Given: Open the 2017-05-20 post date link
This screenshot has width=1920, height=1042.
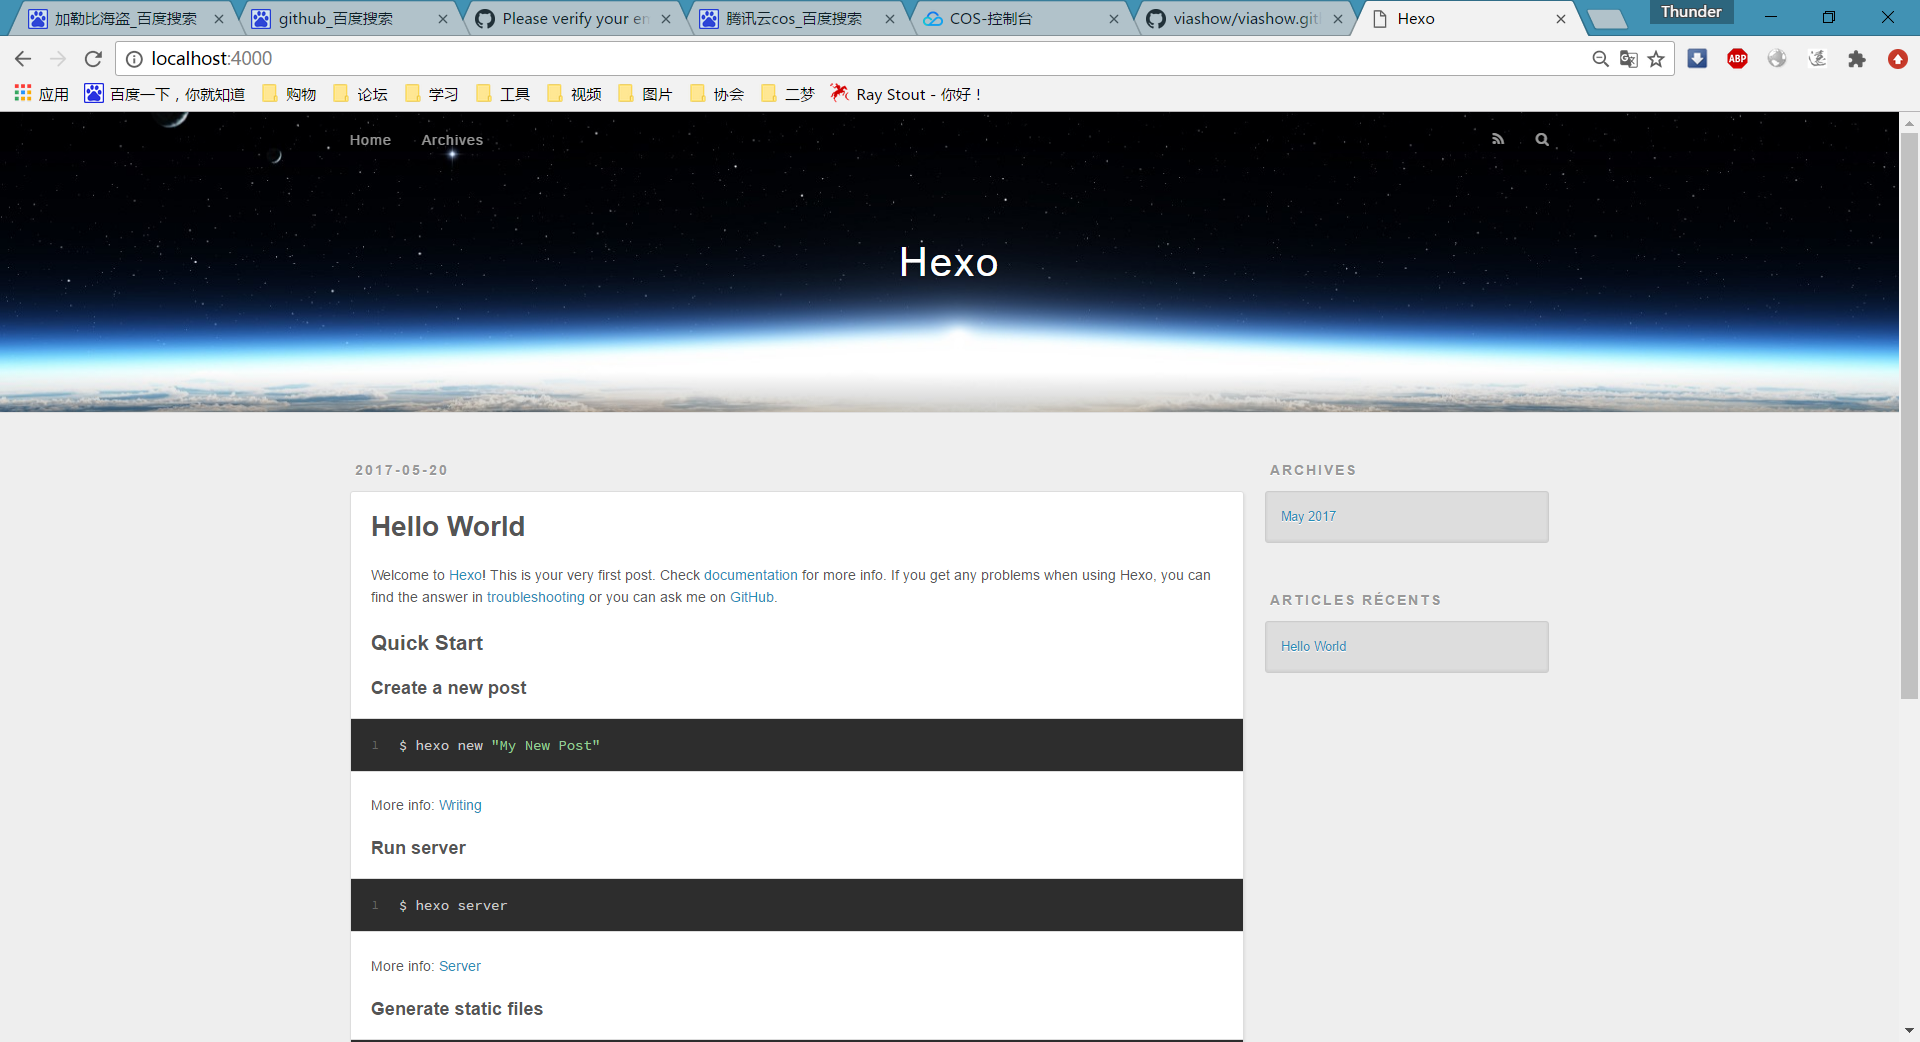Looking at the screenshot, I should pyautogui.click(x=401, y=470).
